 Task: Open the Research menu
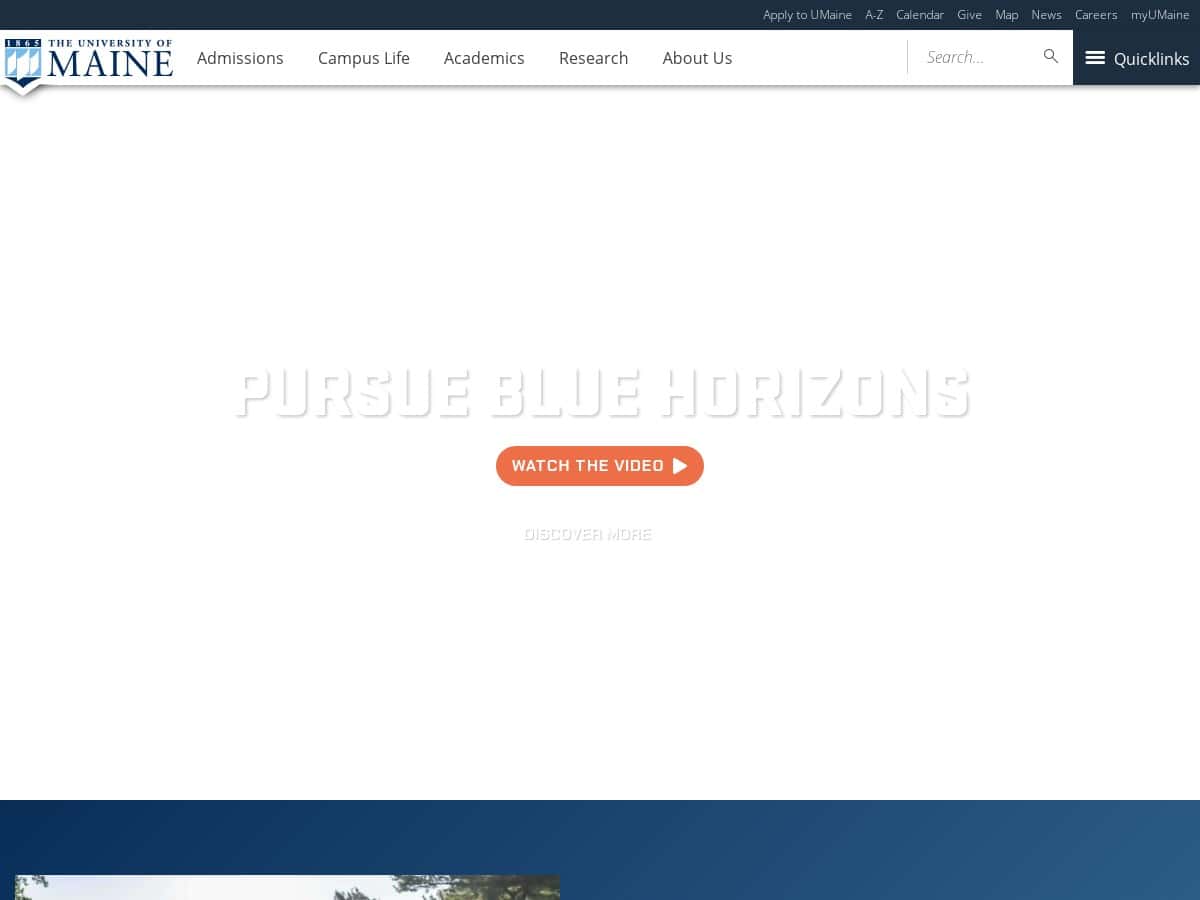pyautogui.click(x=594, y=58)
